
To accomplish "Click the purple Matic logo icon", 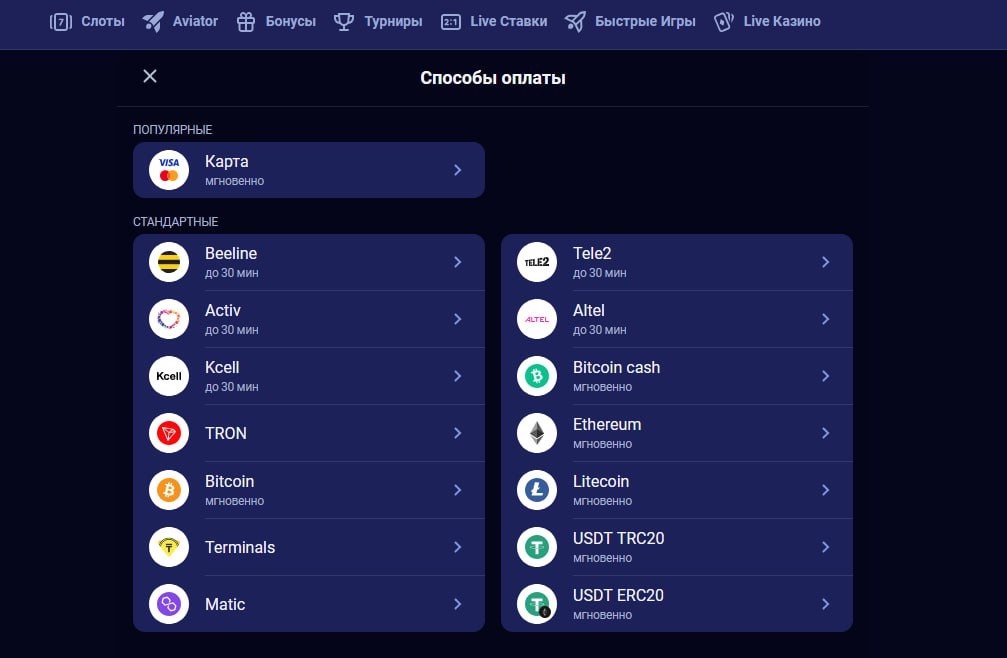I will (x=169, y=604).
